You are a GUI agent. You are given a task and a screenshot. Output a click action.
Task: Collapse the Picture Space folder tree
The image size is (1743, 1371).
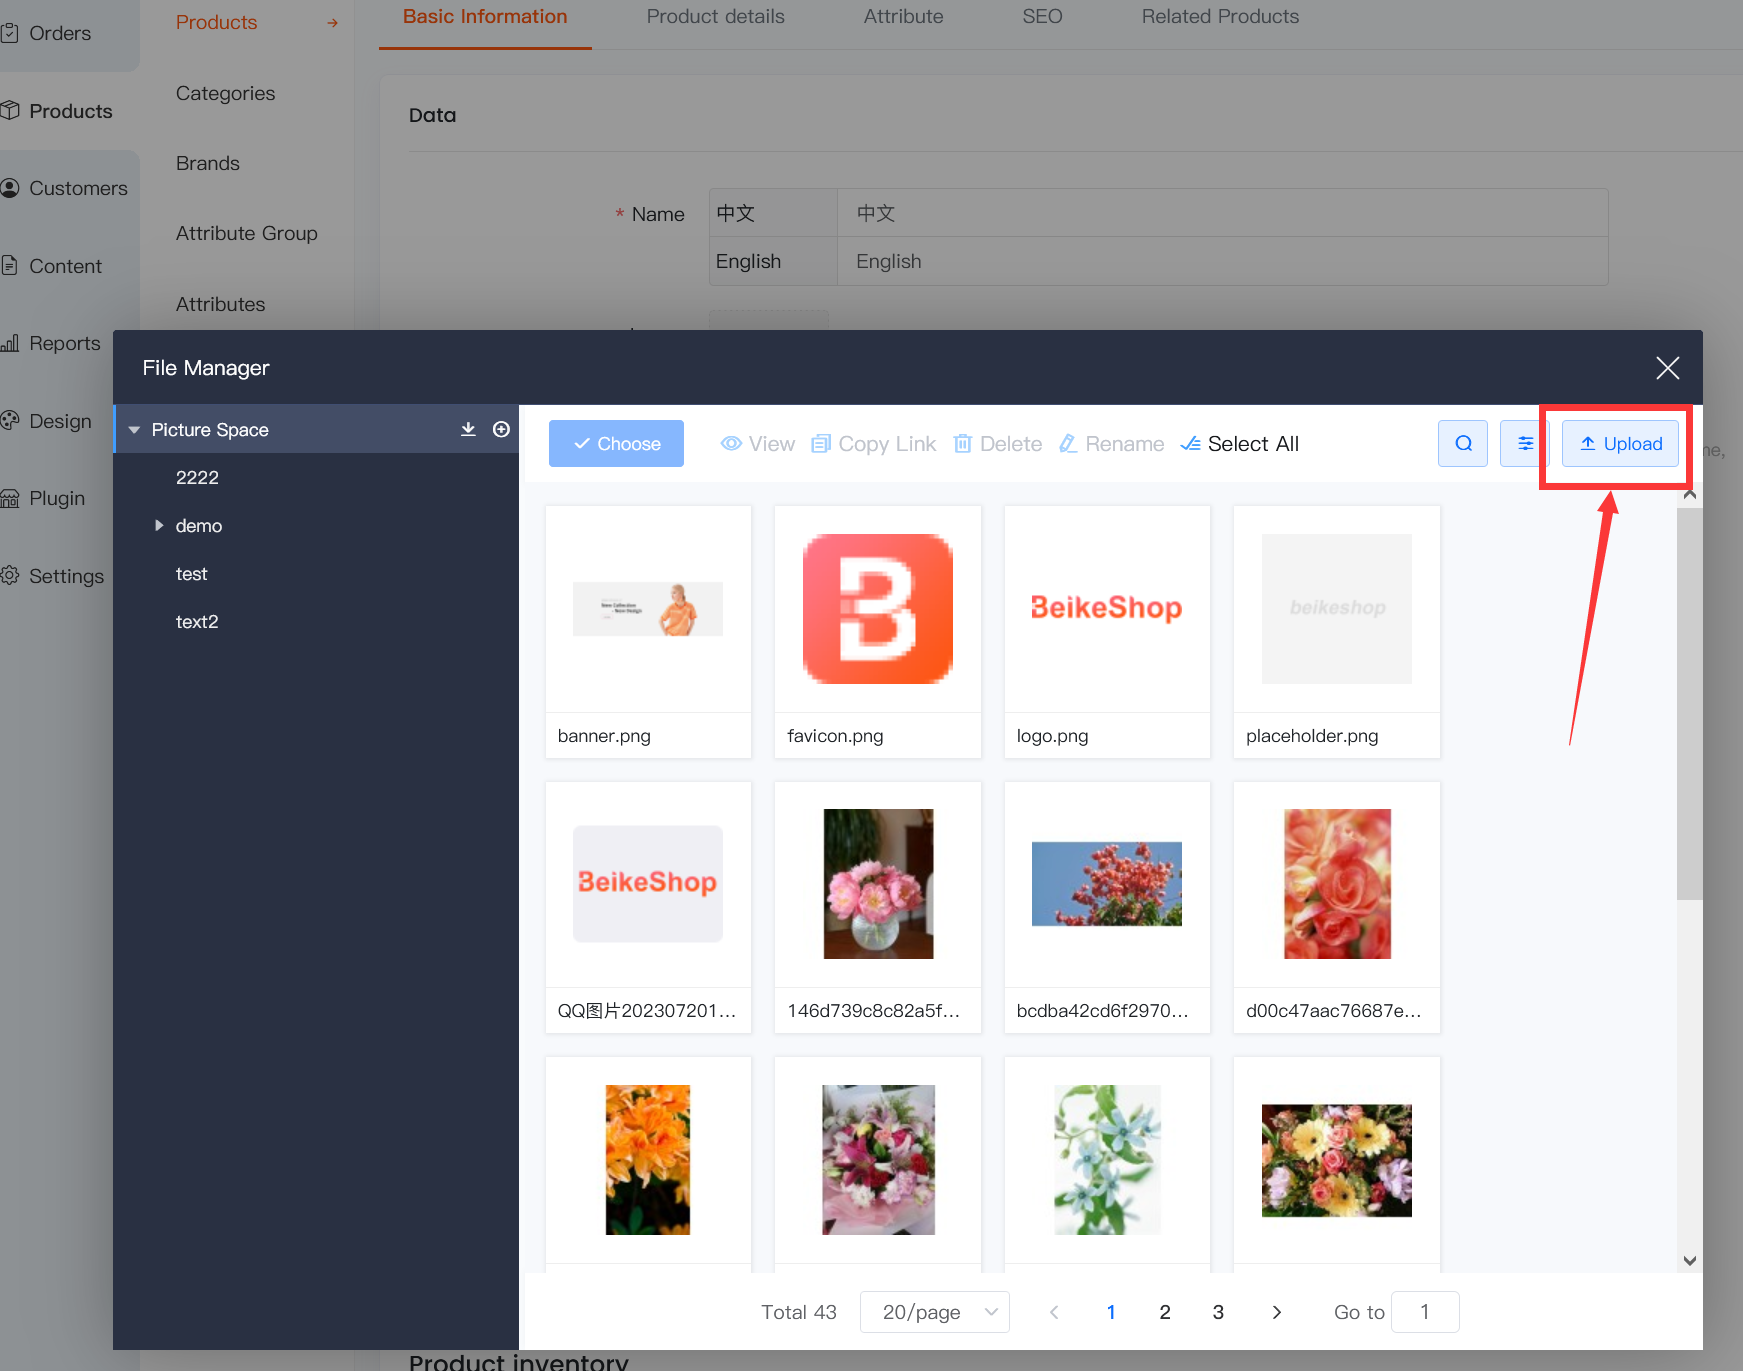tap(134, 430)
